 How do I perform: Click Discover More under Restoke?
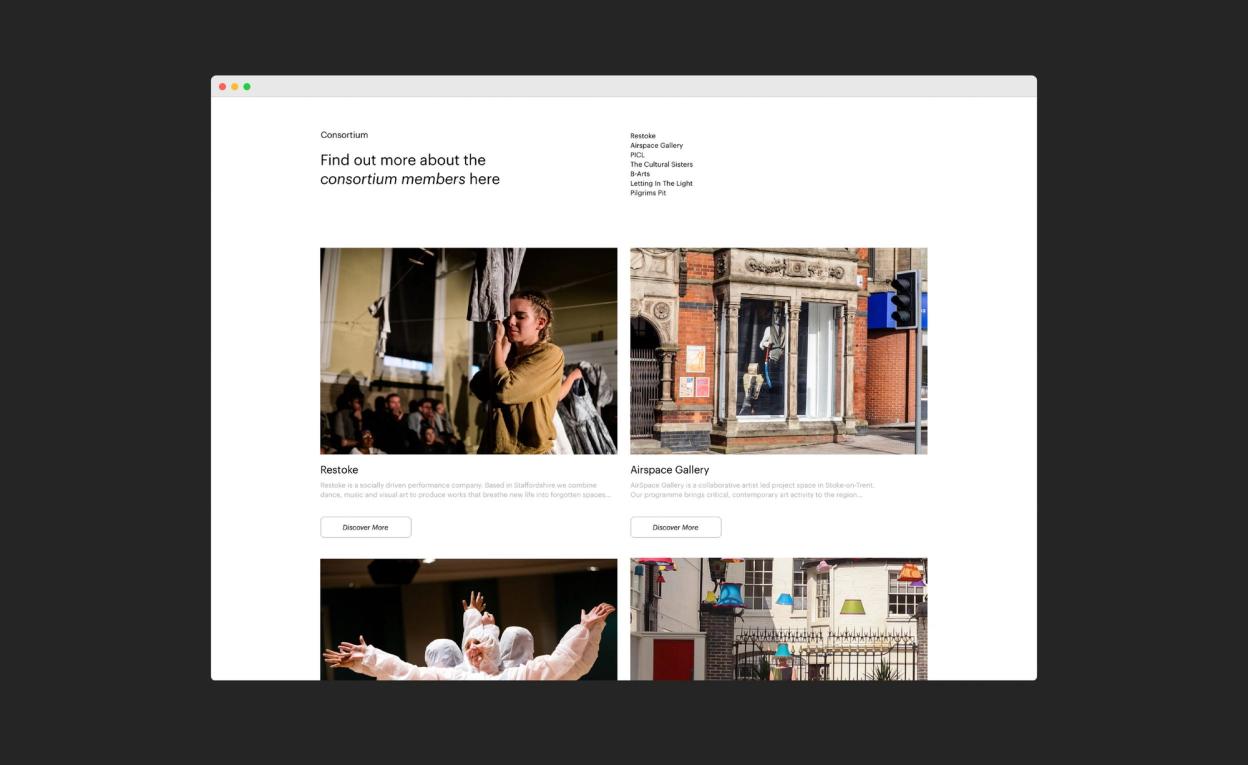366,527
